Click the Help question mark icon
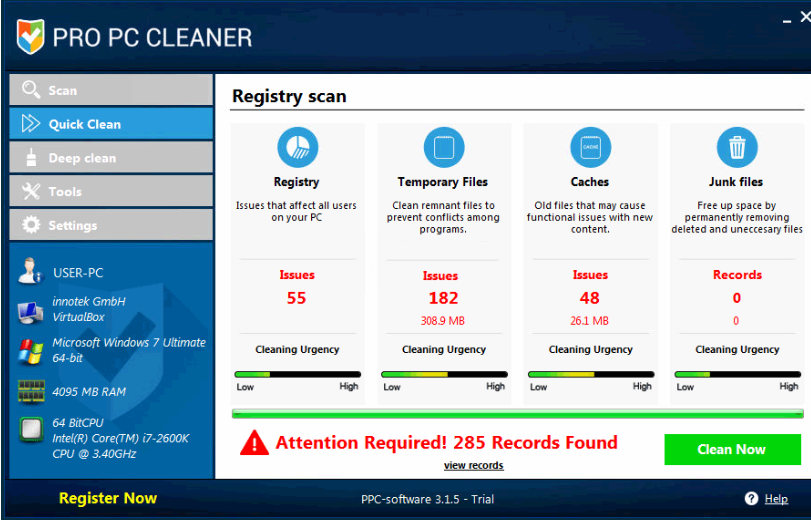This screenshot has height=520, width=811. pyautogui.click(x=751, y=498)
